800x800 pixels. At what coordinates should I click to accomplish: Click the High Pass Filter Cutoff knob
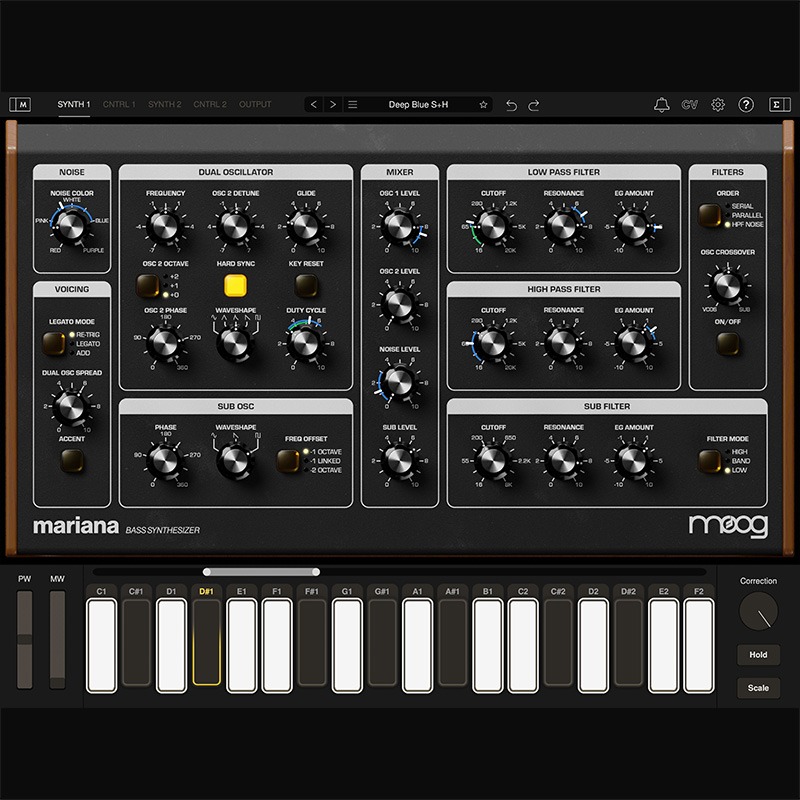[x=493, y=343]
